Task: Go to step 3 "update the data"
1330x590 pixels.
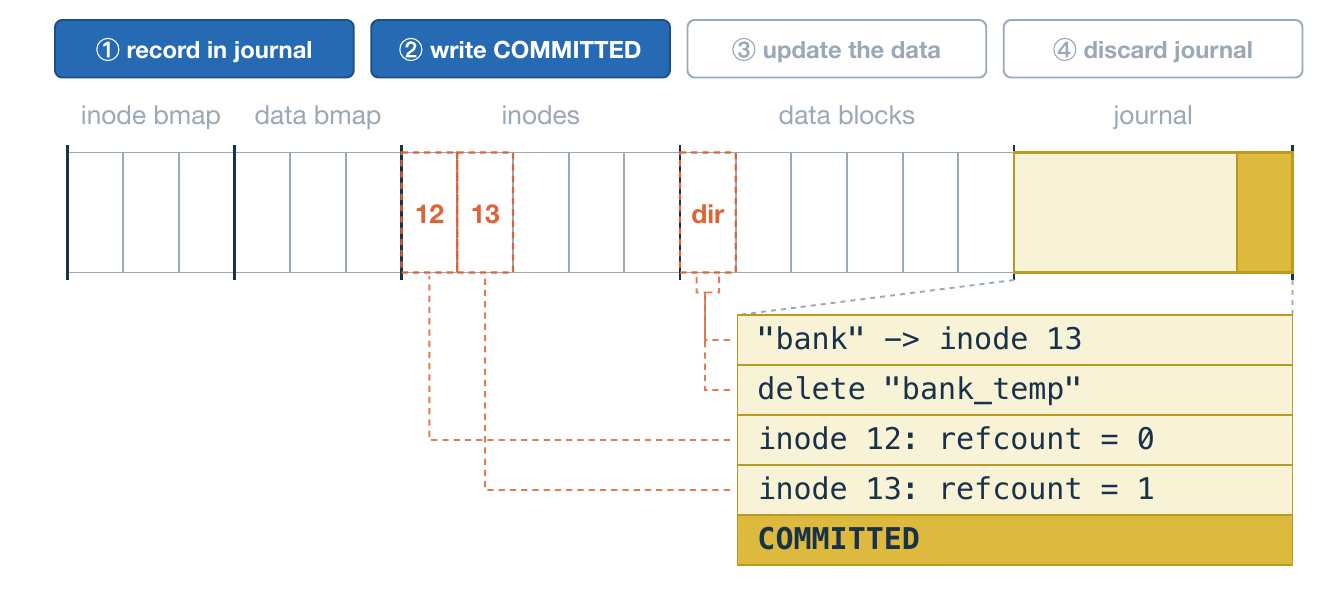Action: click(836, 49)
